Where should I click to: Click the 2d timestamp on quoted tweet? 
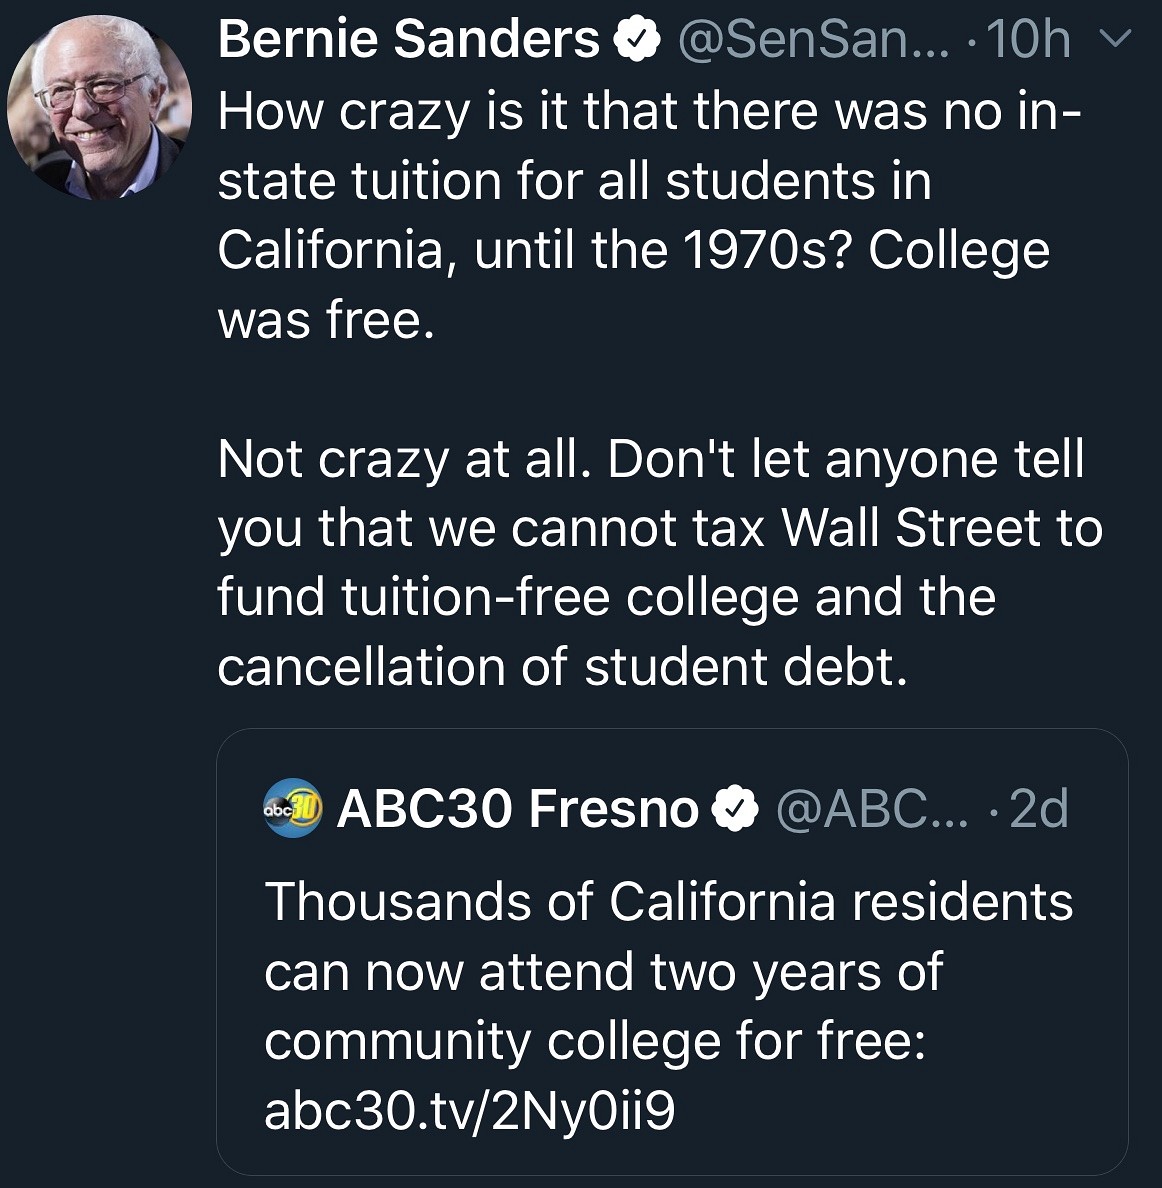1039,808
